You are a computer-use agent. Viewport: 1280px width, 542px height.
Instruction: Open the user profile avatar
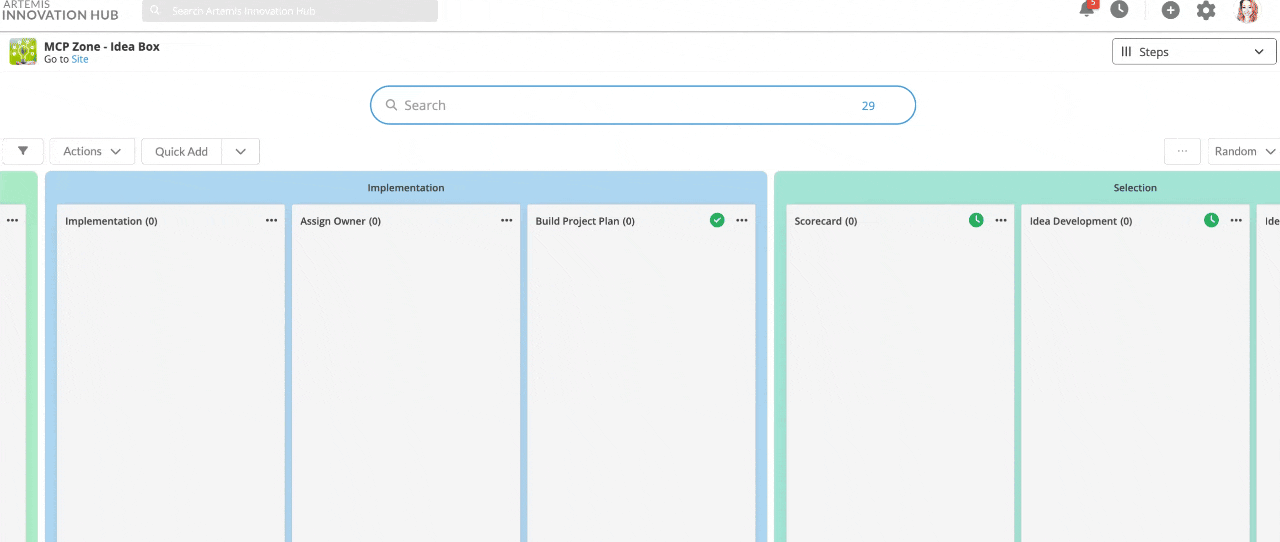coord(1247,11)
